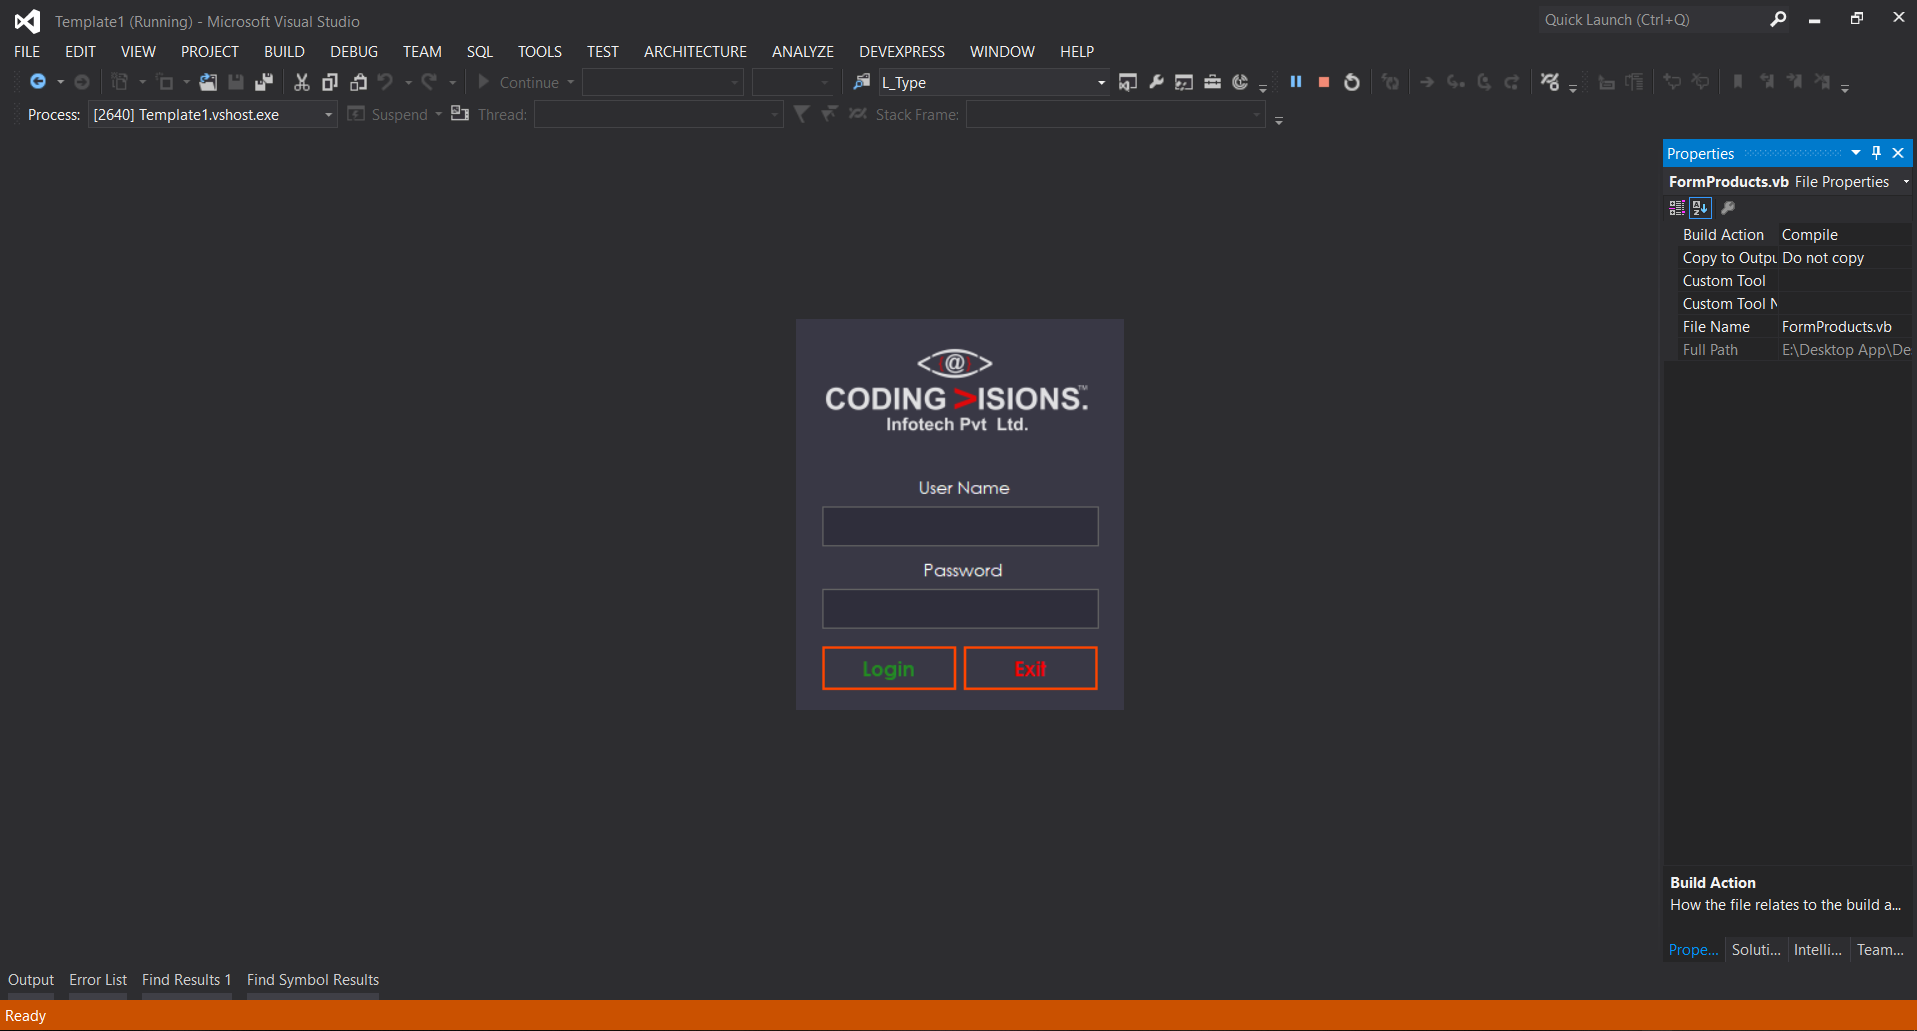Open the DEBUG menu
Screen dimensions: 1917x1031
pyautogui.click(x=354, y=51)
